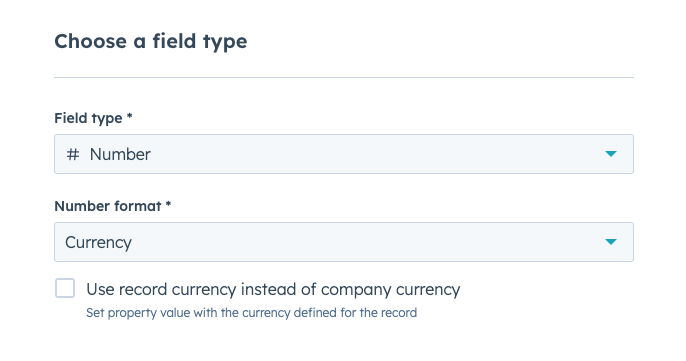Click the 'Choose a field type' heading
This screenshot has height=361, width=686.
pyautogui.click(x=150, y=42)
